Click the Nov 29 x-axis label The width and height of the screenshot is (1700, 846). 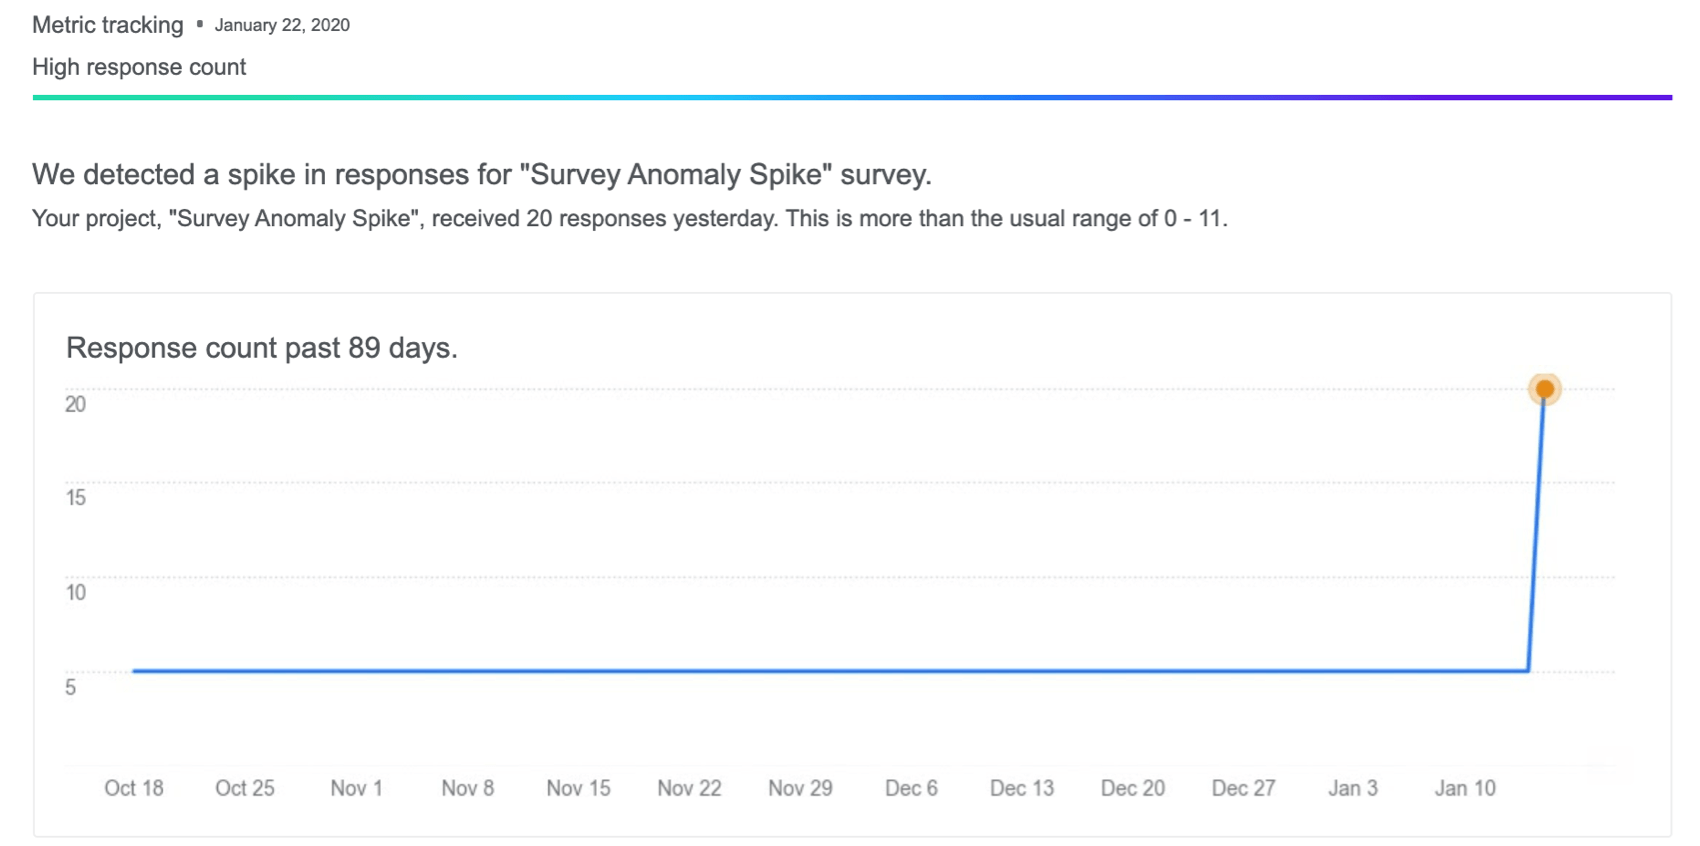[x=800, y=788]
